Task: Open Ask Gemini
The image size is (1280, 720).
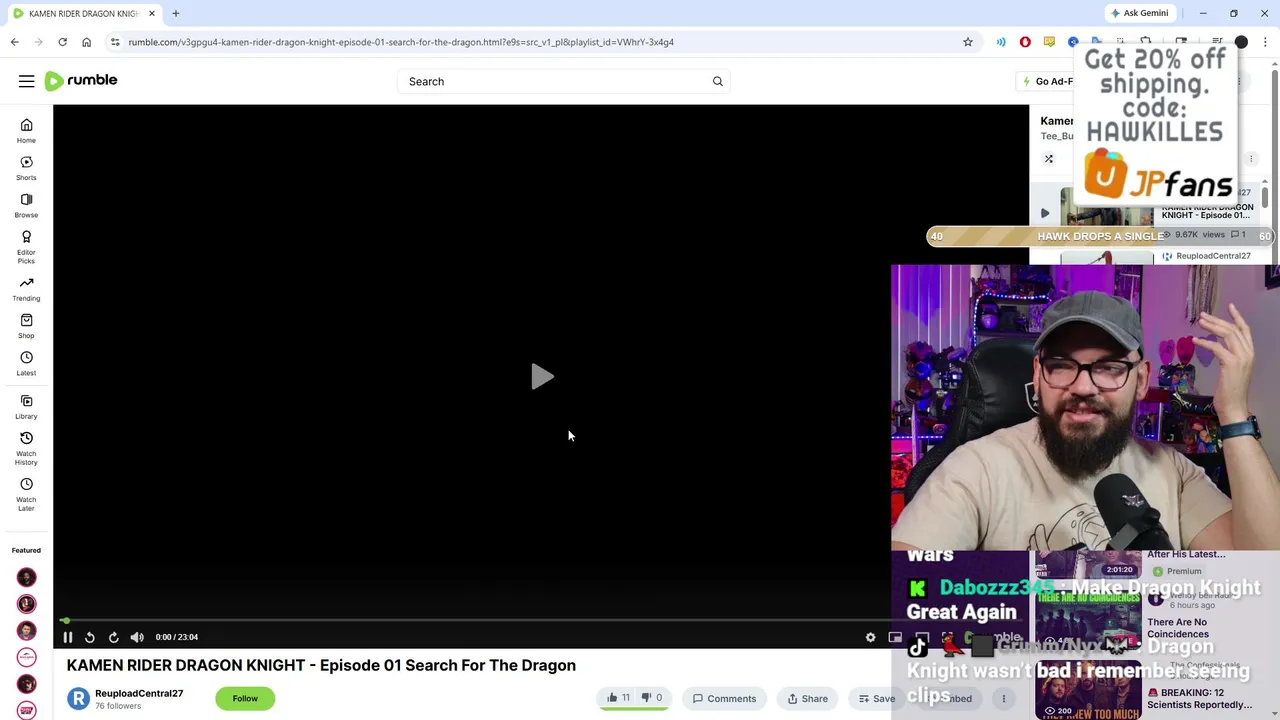Action: [1139, 13]
